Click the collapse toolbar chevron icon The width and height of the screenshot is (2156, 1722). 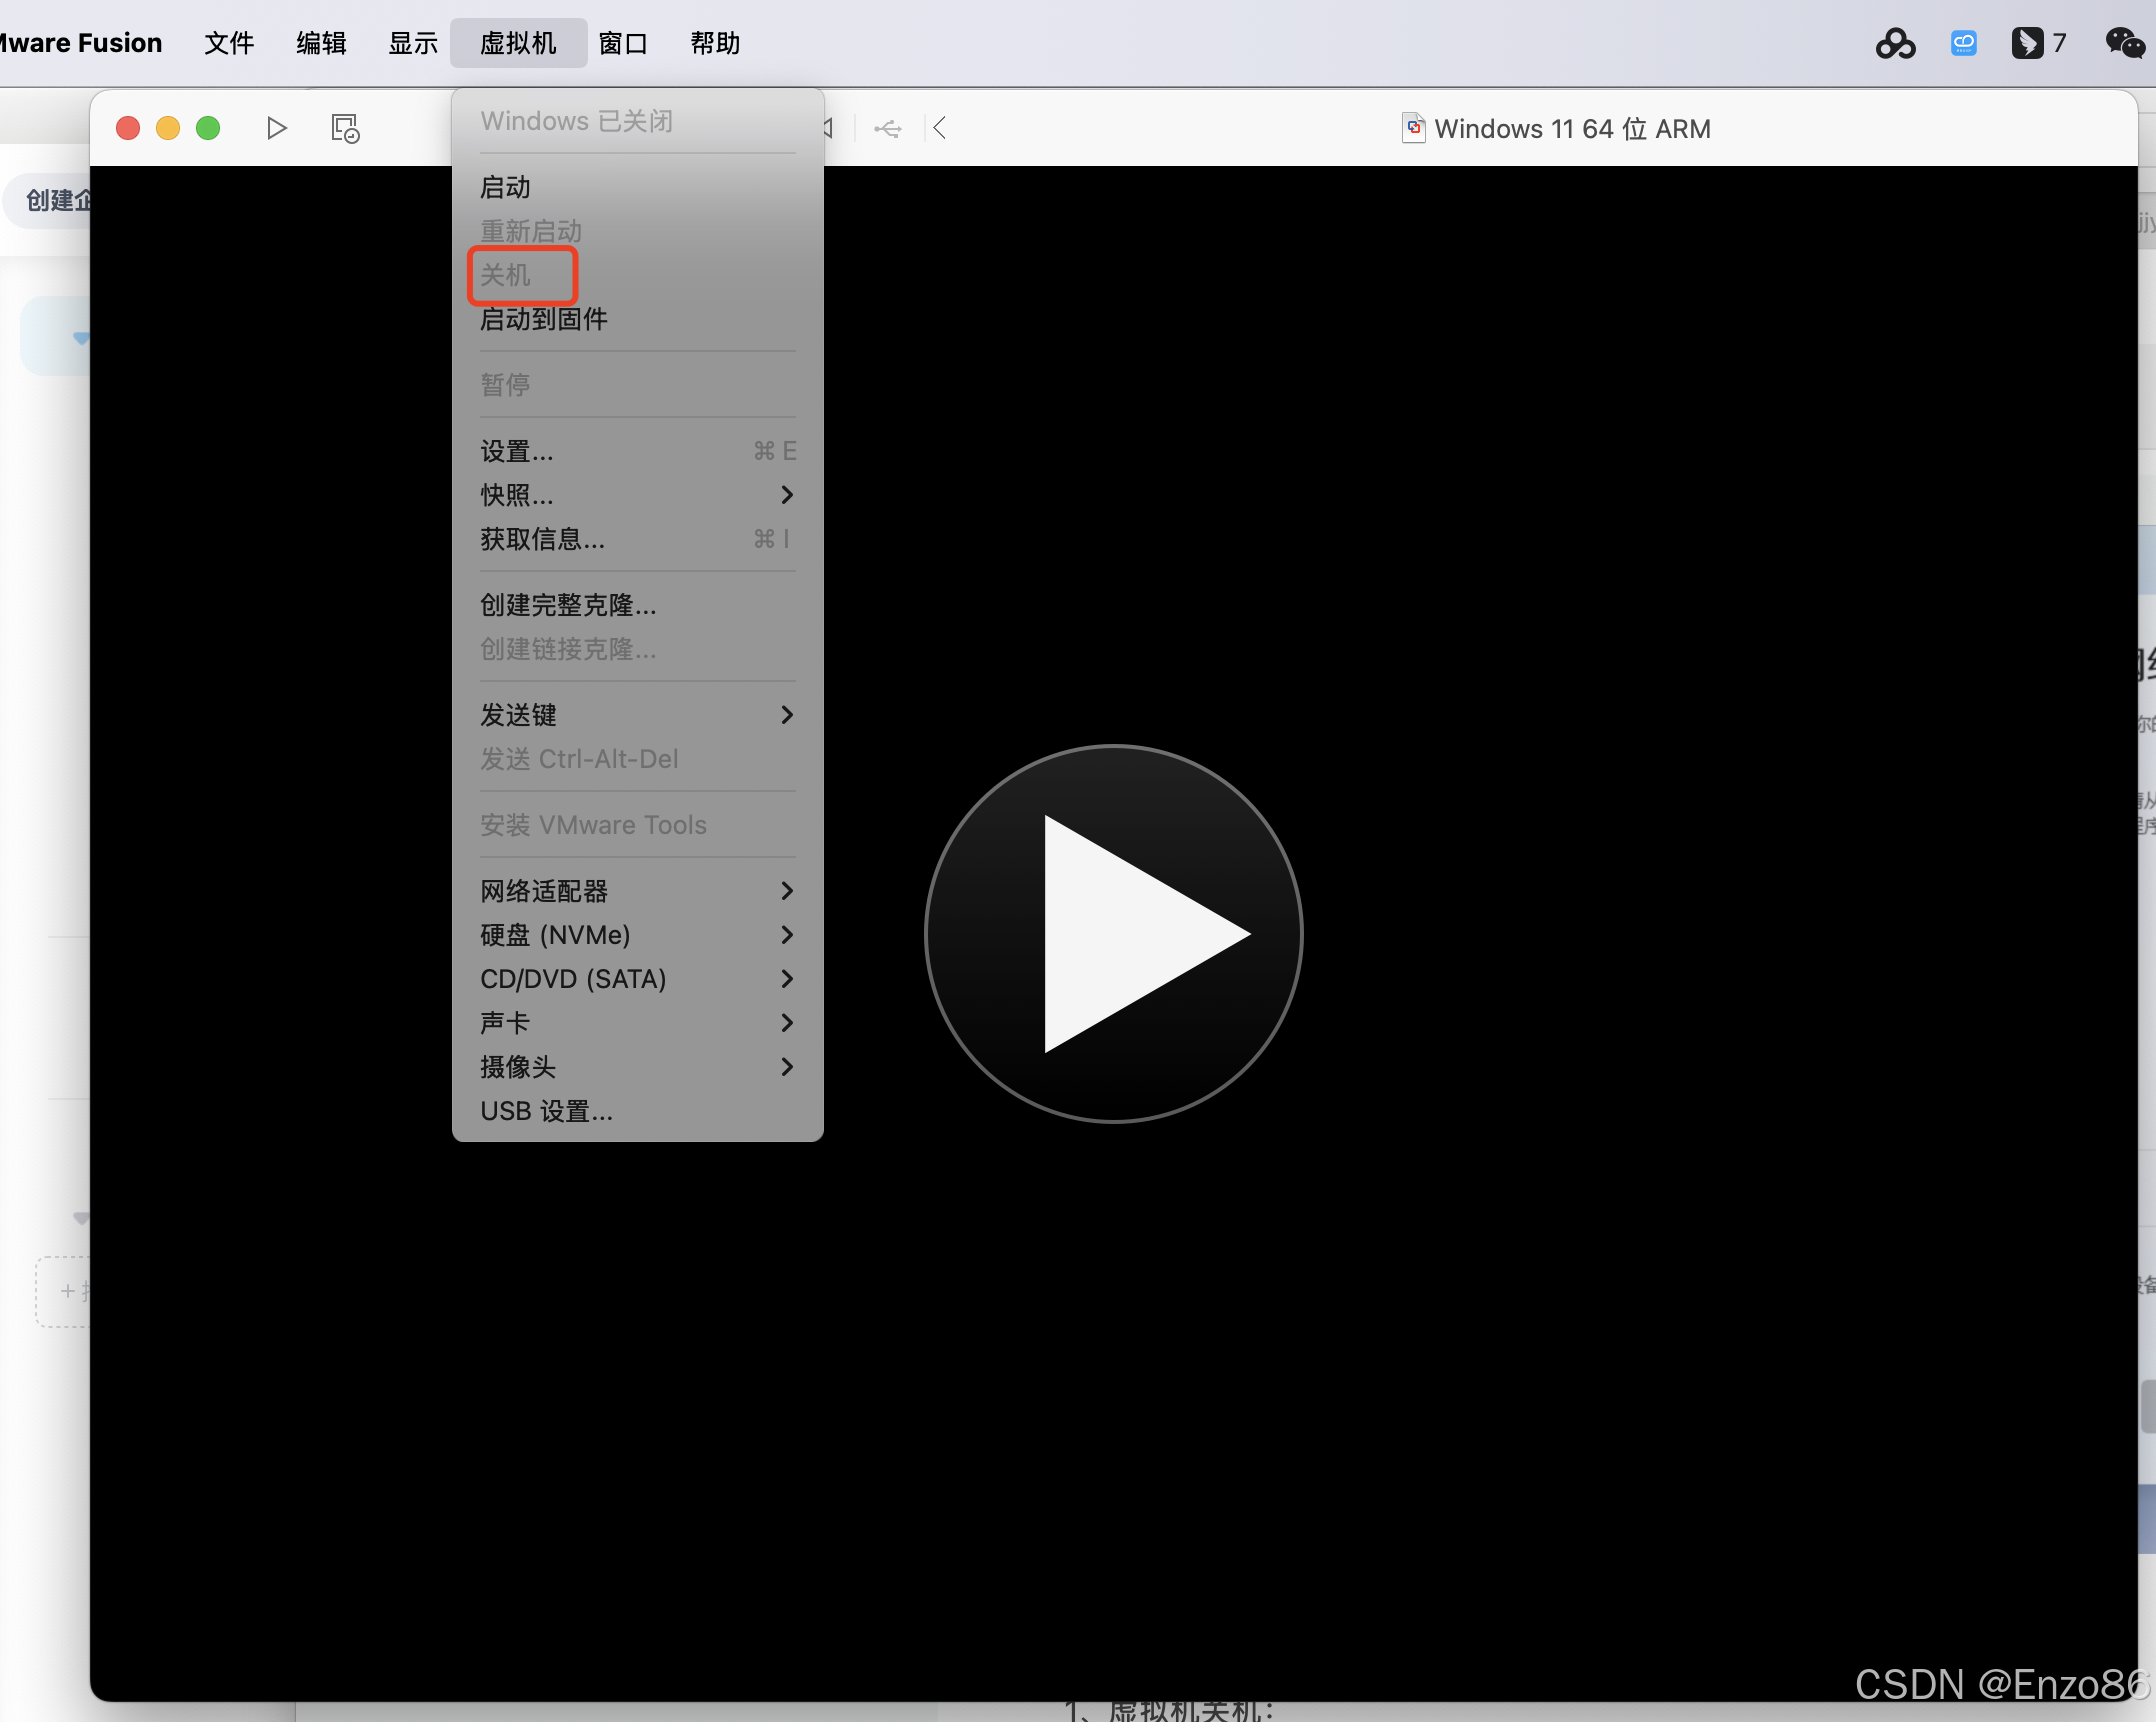pyautogui.click(x=939, y=128)
